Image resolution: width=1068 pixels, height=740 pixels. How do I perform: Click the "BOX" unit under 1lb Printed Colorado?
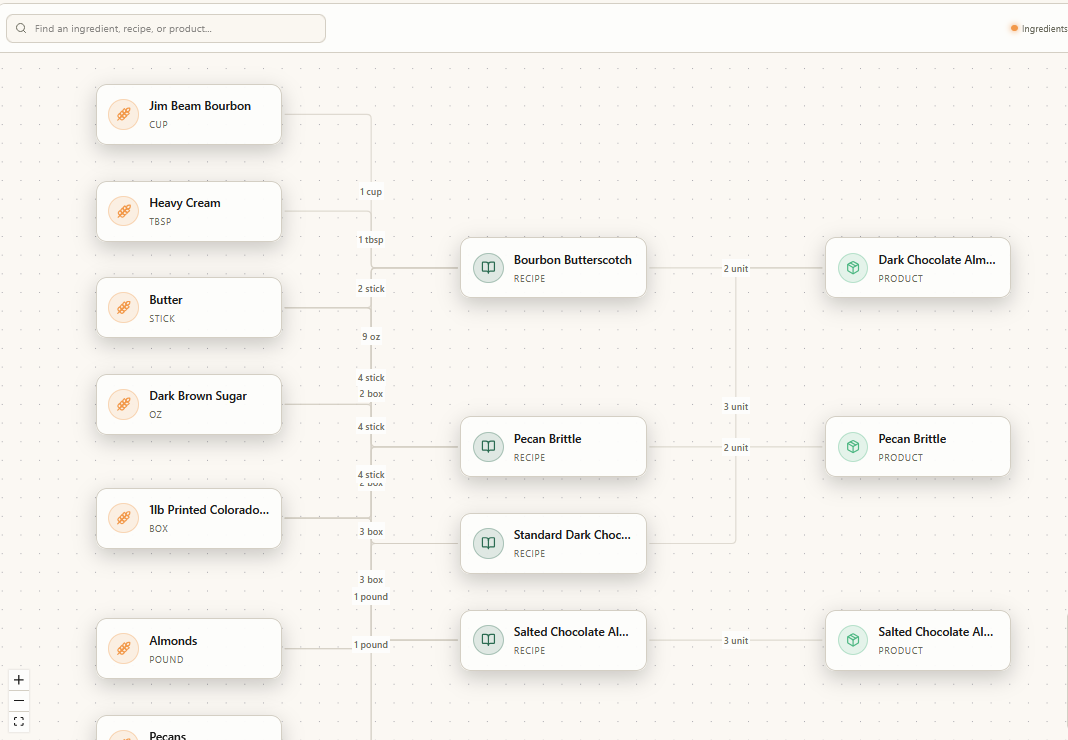click(159, 529)
